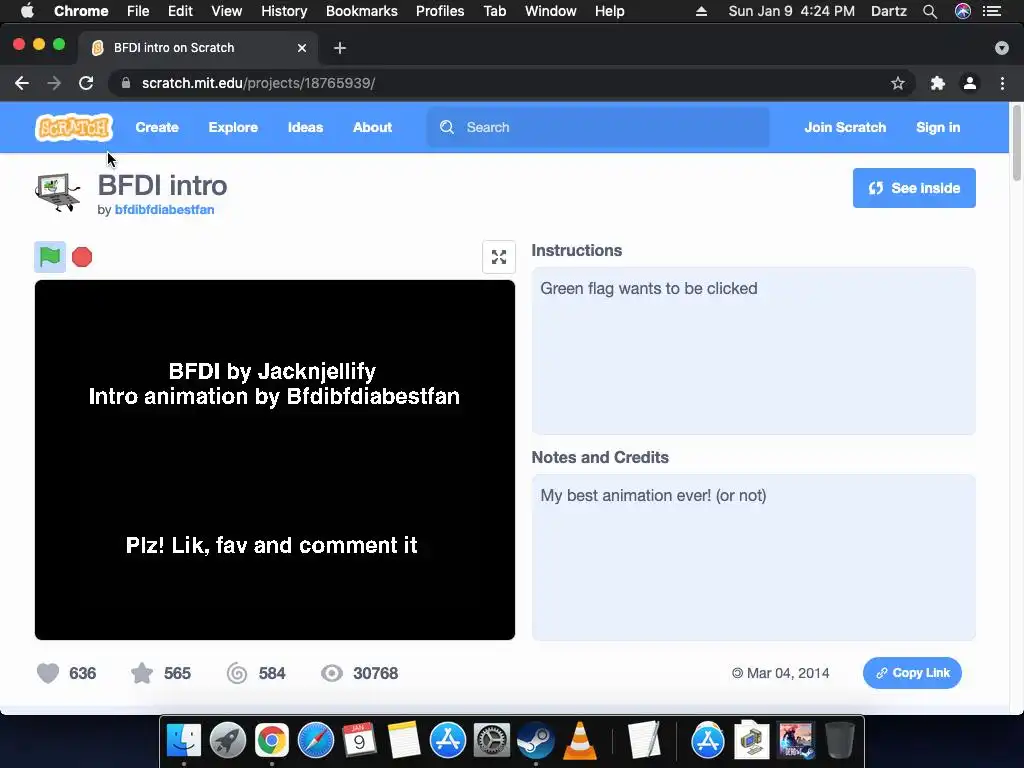
Task: Open Trash in the Dock
Action: tap(840, 741)
